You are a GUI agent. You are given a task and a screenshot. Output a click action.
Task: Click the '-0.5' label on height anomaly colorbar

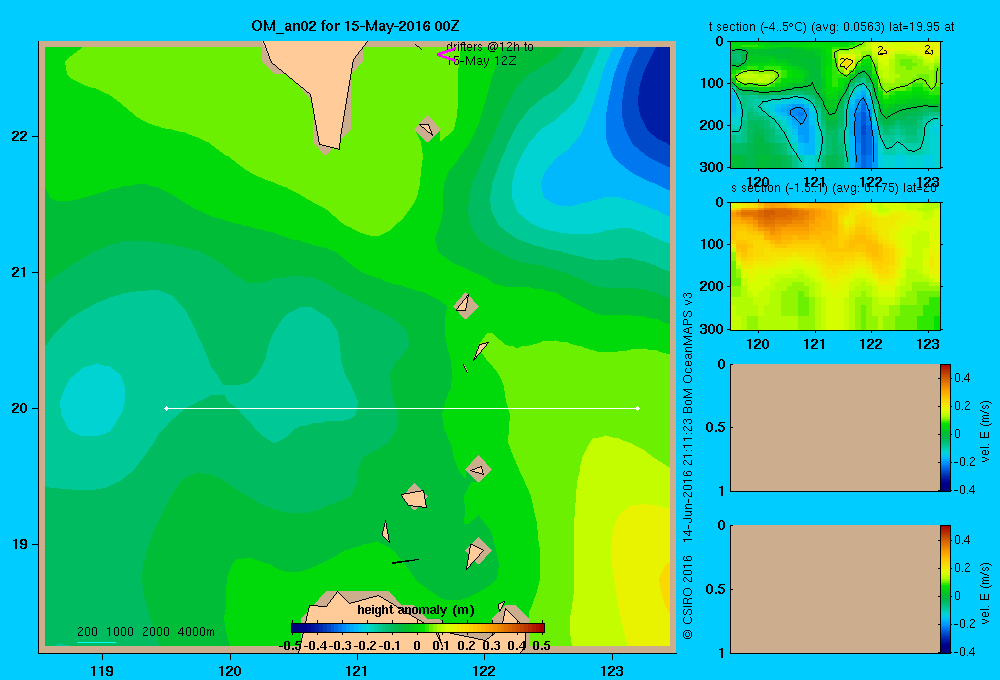pos(290,646)
